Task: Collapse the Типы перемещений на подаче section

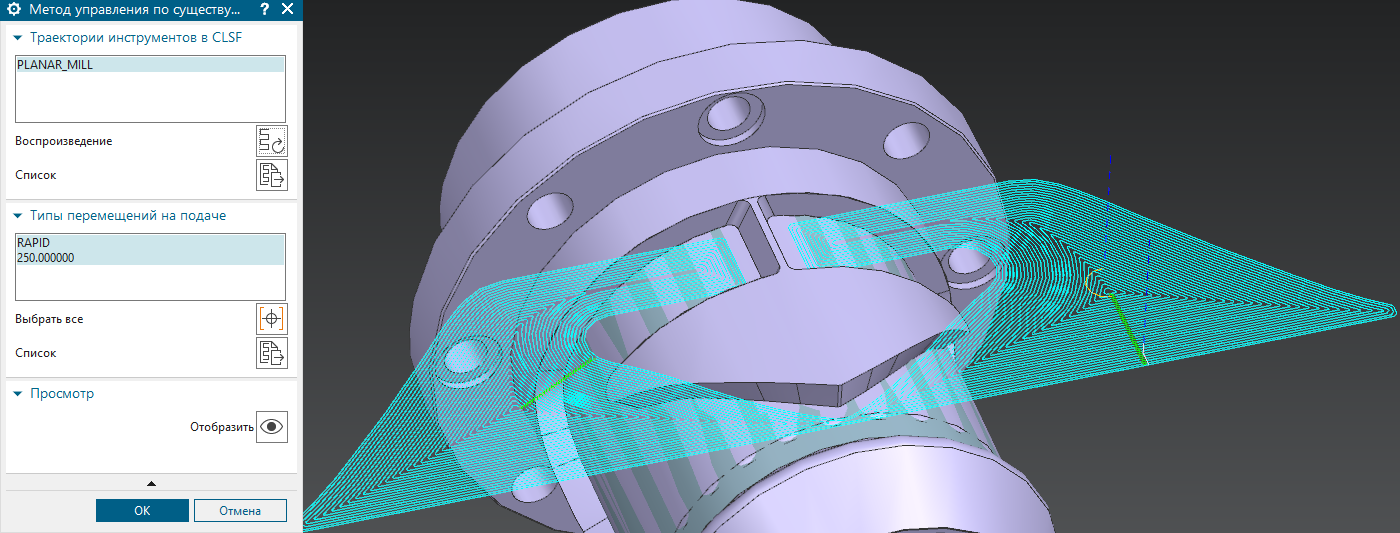Action: tap(17, 216)
